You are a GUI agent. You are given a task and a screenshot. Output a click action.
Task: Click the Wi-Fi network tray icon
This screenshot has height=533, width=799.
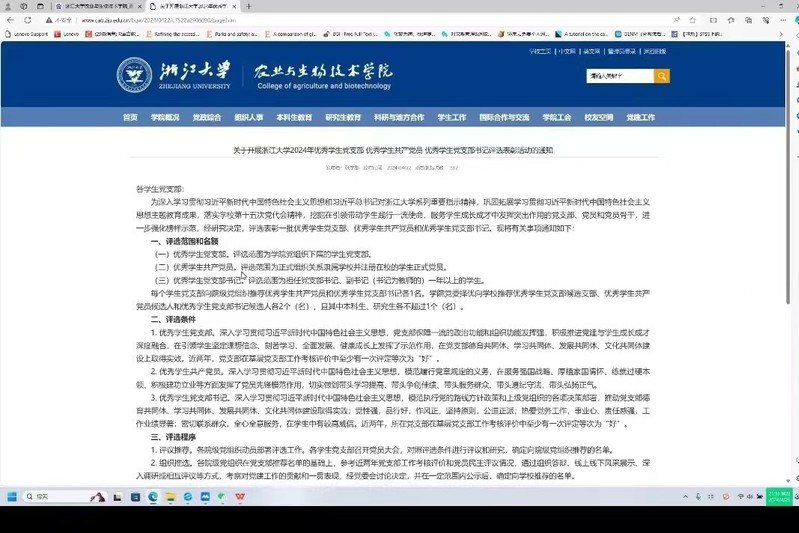point(740,496)
